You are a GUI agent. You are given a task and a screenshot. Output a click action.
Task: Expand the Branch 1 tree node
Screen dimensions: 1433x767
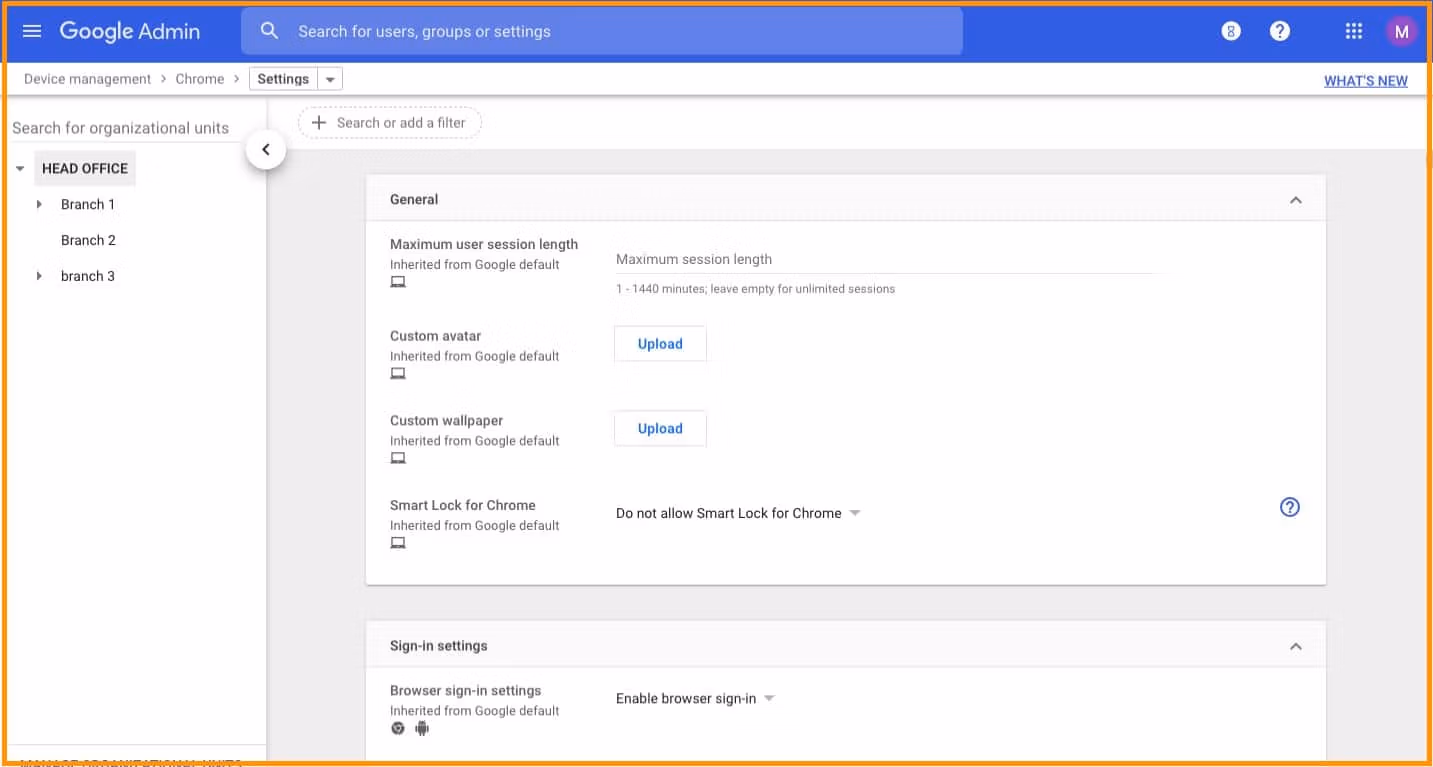[39, 204]
